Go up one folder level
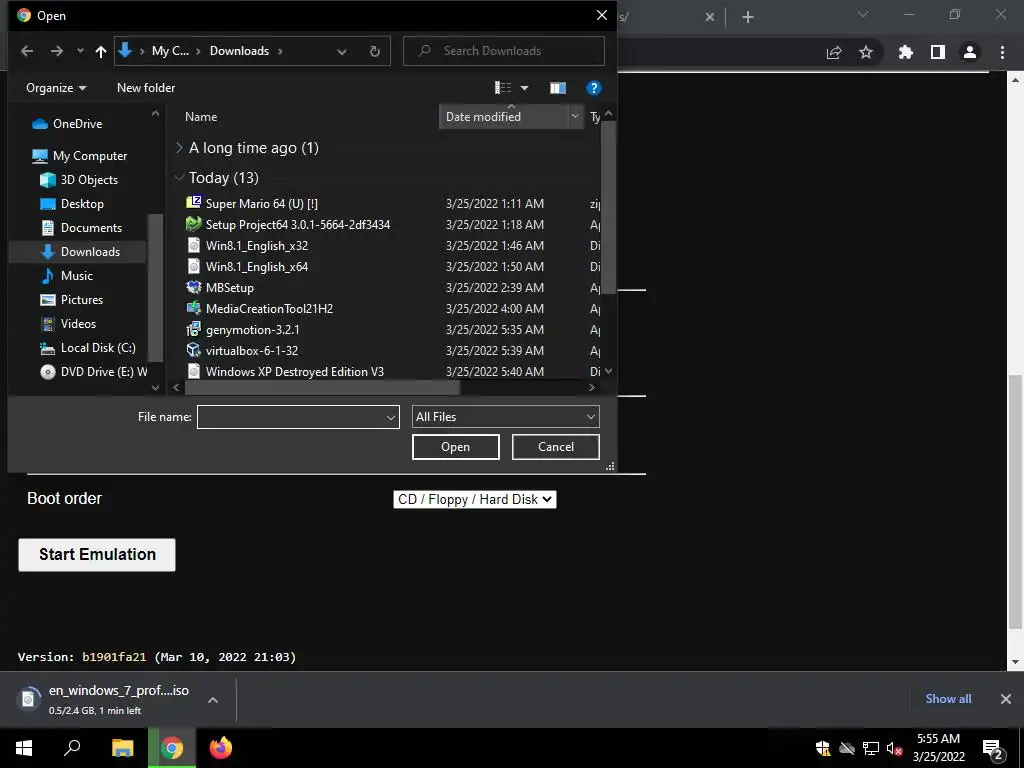 (x=101, y=51)
